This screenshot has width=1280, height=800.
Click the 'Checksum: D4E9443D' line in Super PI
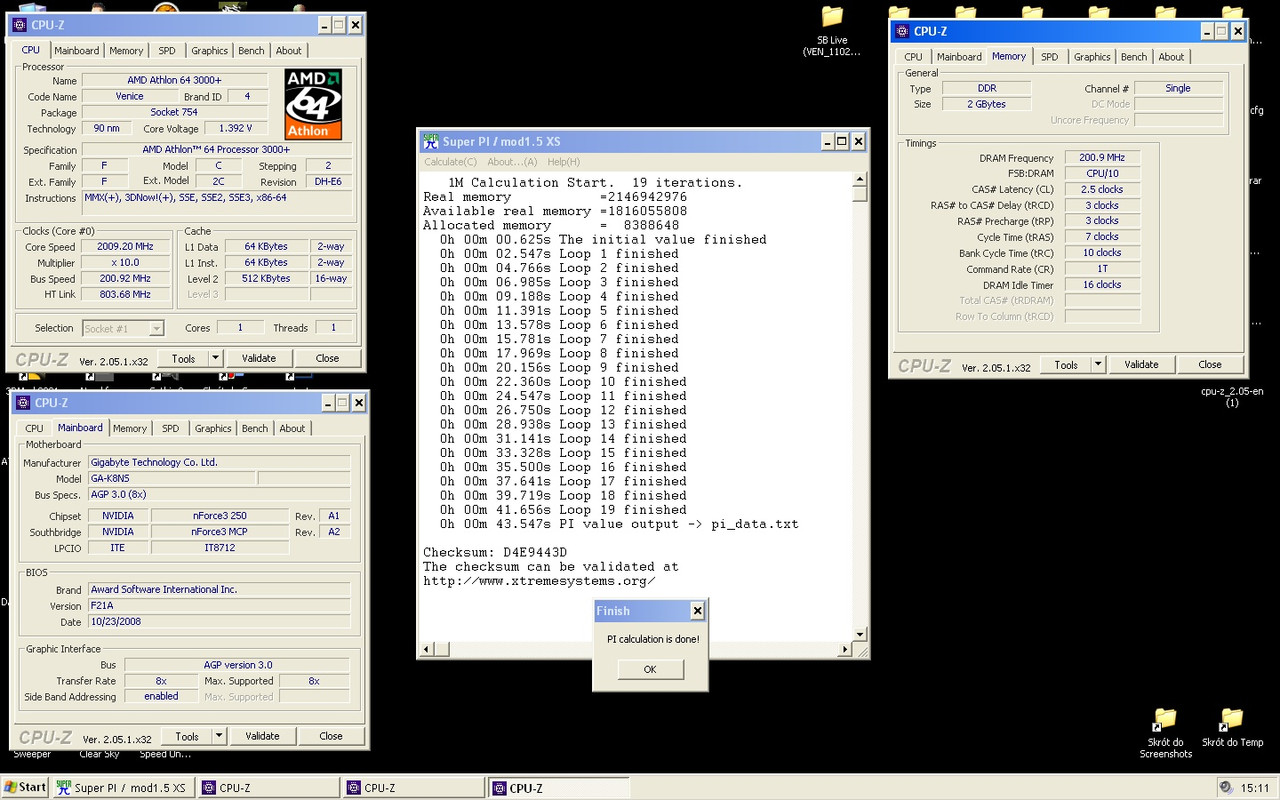(495, 553)
